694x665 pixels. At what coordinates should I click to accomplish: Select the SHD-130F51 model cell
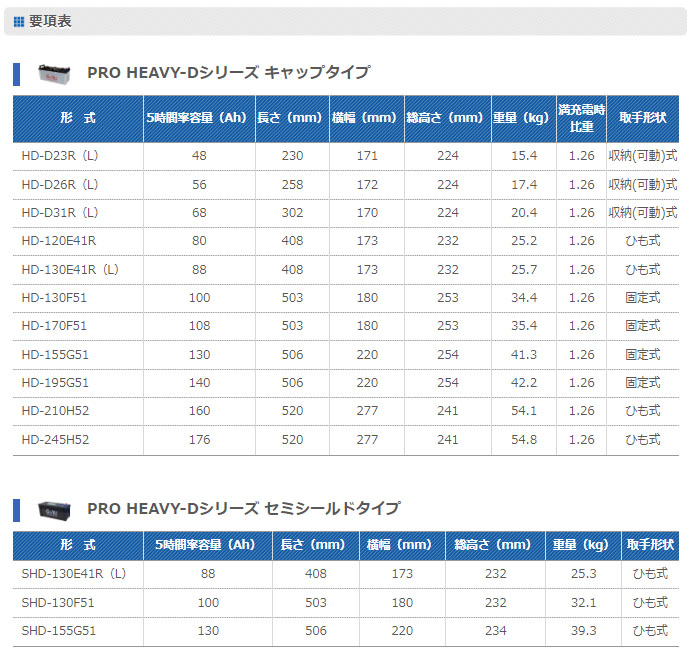[78, 603]
